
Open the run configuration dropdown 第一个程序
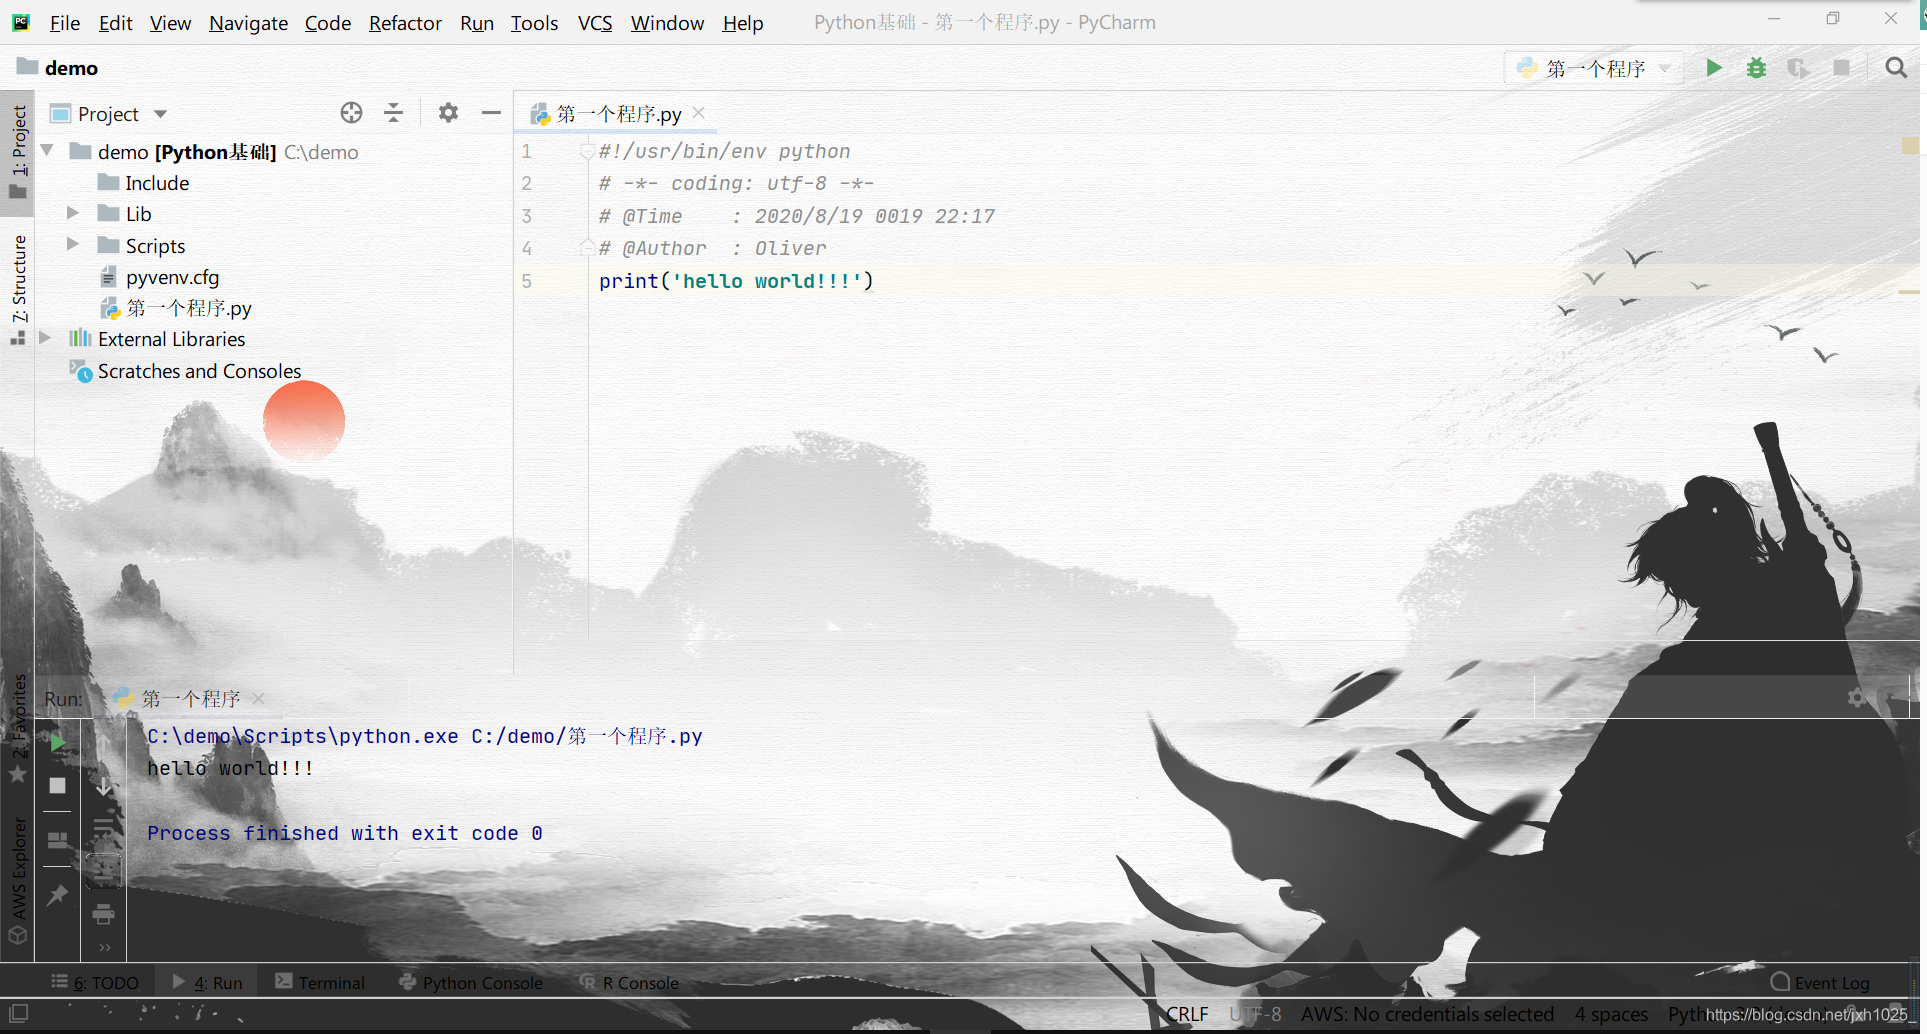[1594, 68]
